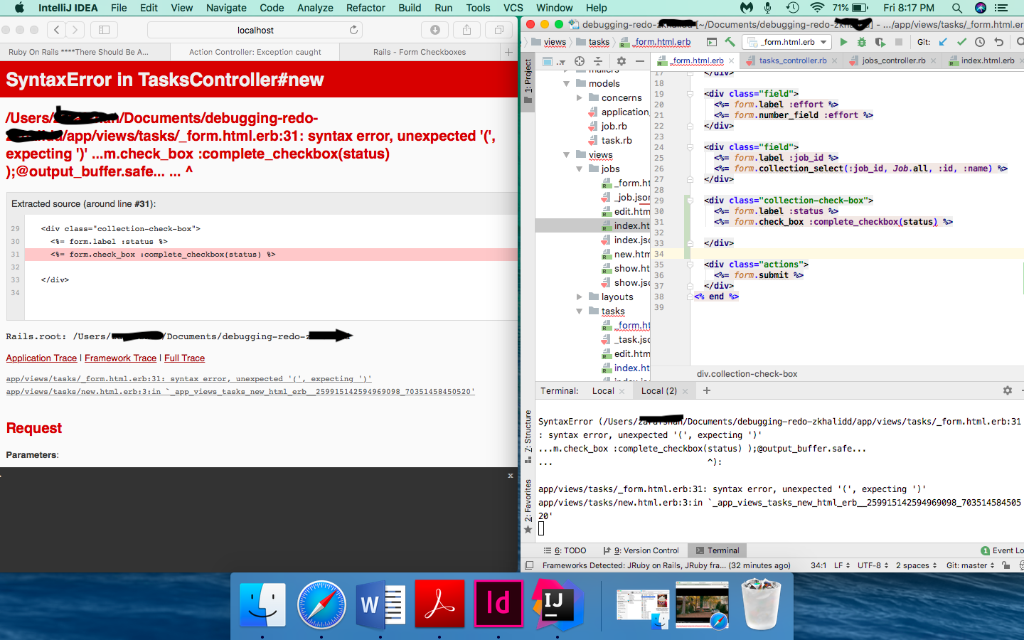Select the Local terminal tab
1024x640 pixels.
603,391
